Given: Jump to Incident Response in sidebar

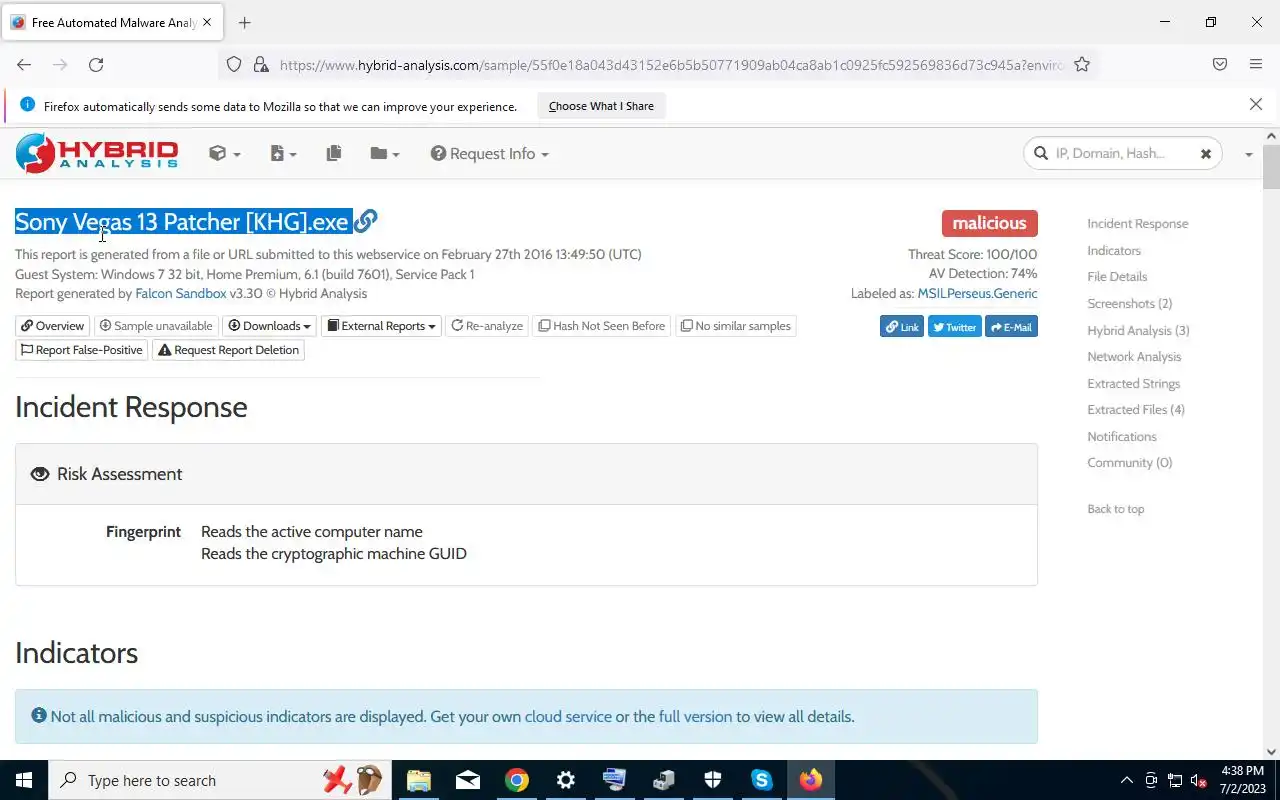Looking at the screenshot, I should pos(1138,224).
